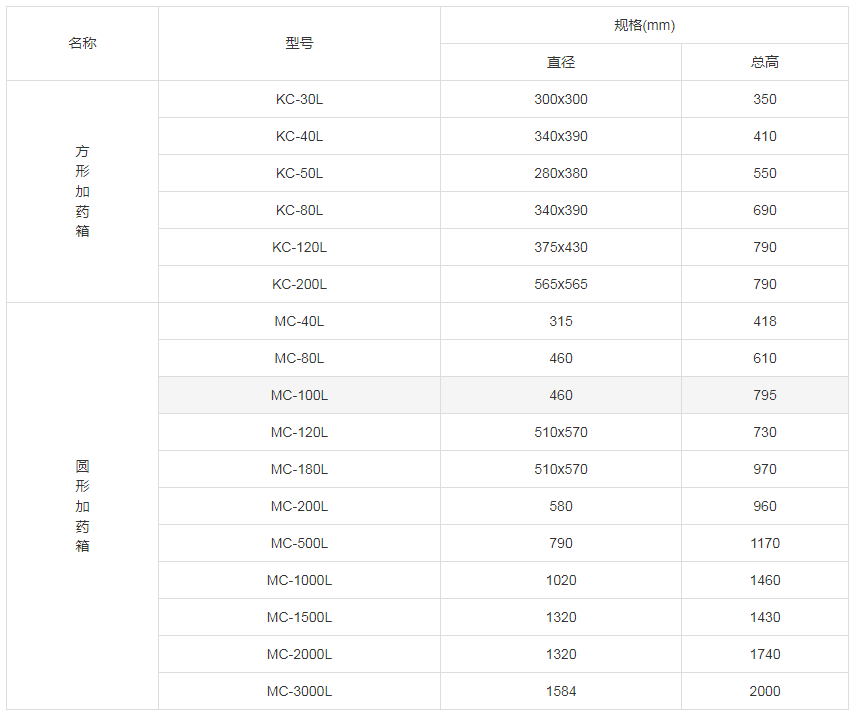Click the 1584 diameter value
861x716 pixels.
[561, 691]
